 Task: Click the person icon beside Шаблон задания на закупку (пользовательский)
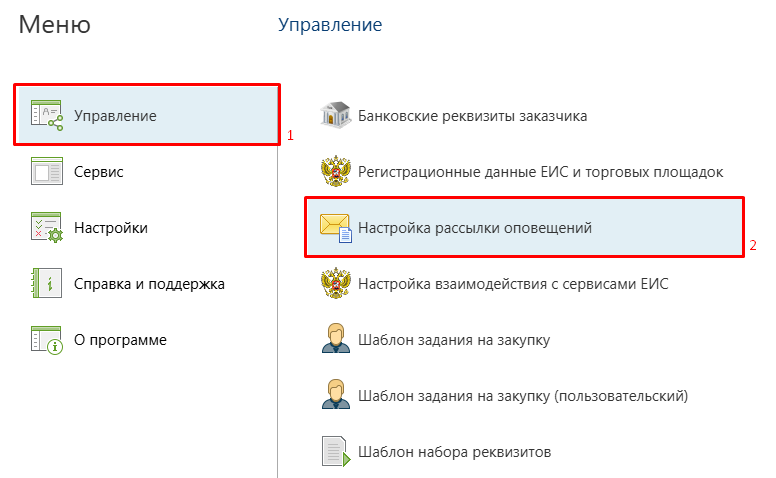click(x=333, y=396)
